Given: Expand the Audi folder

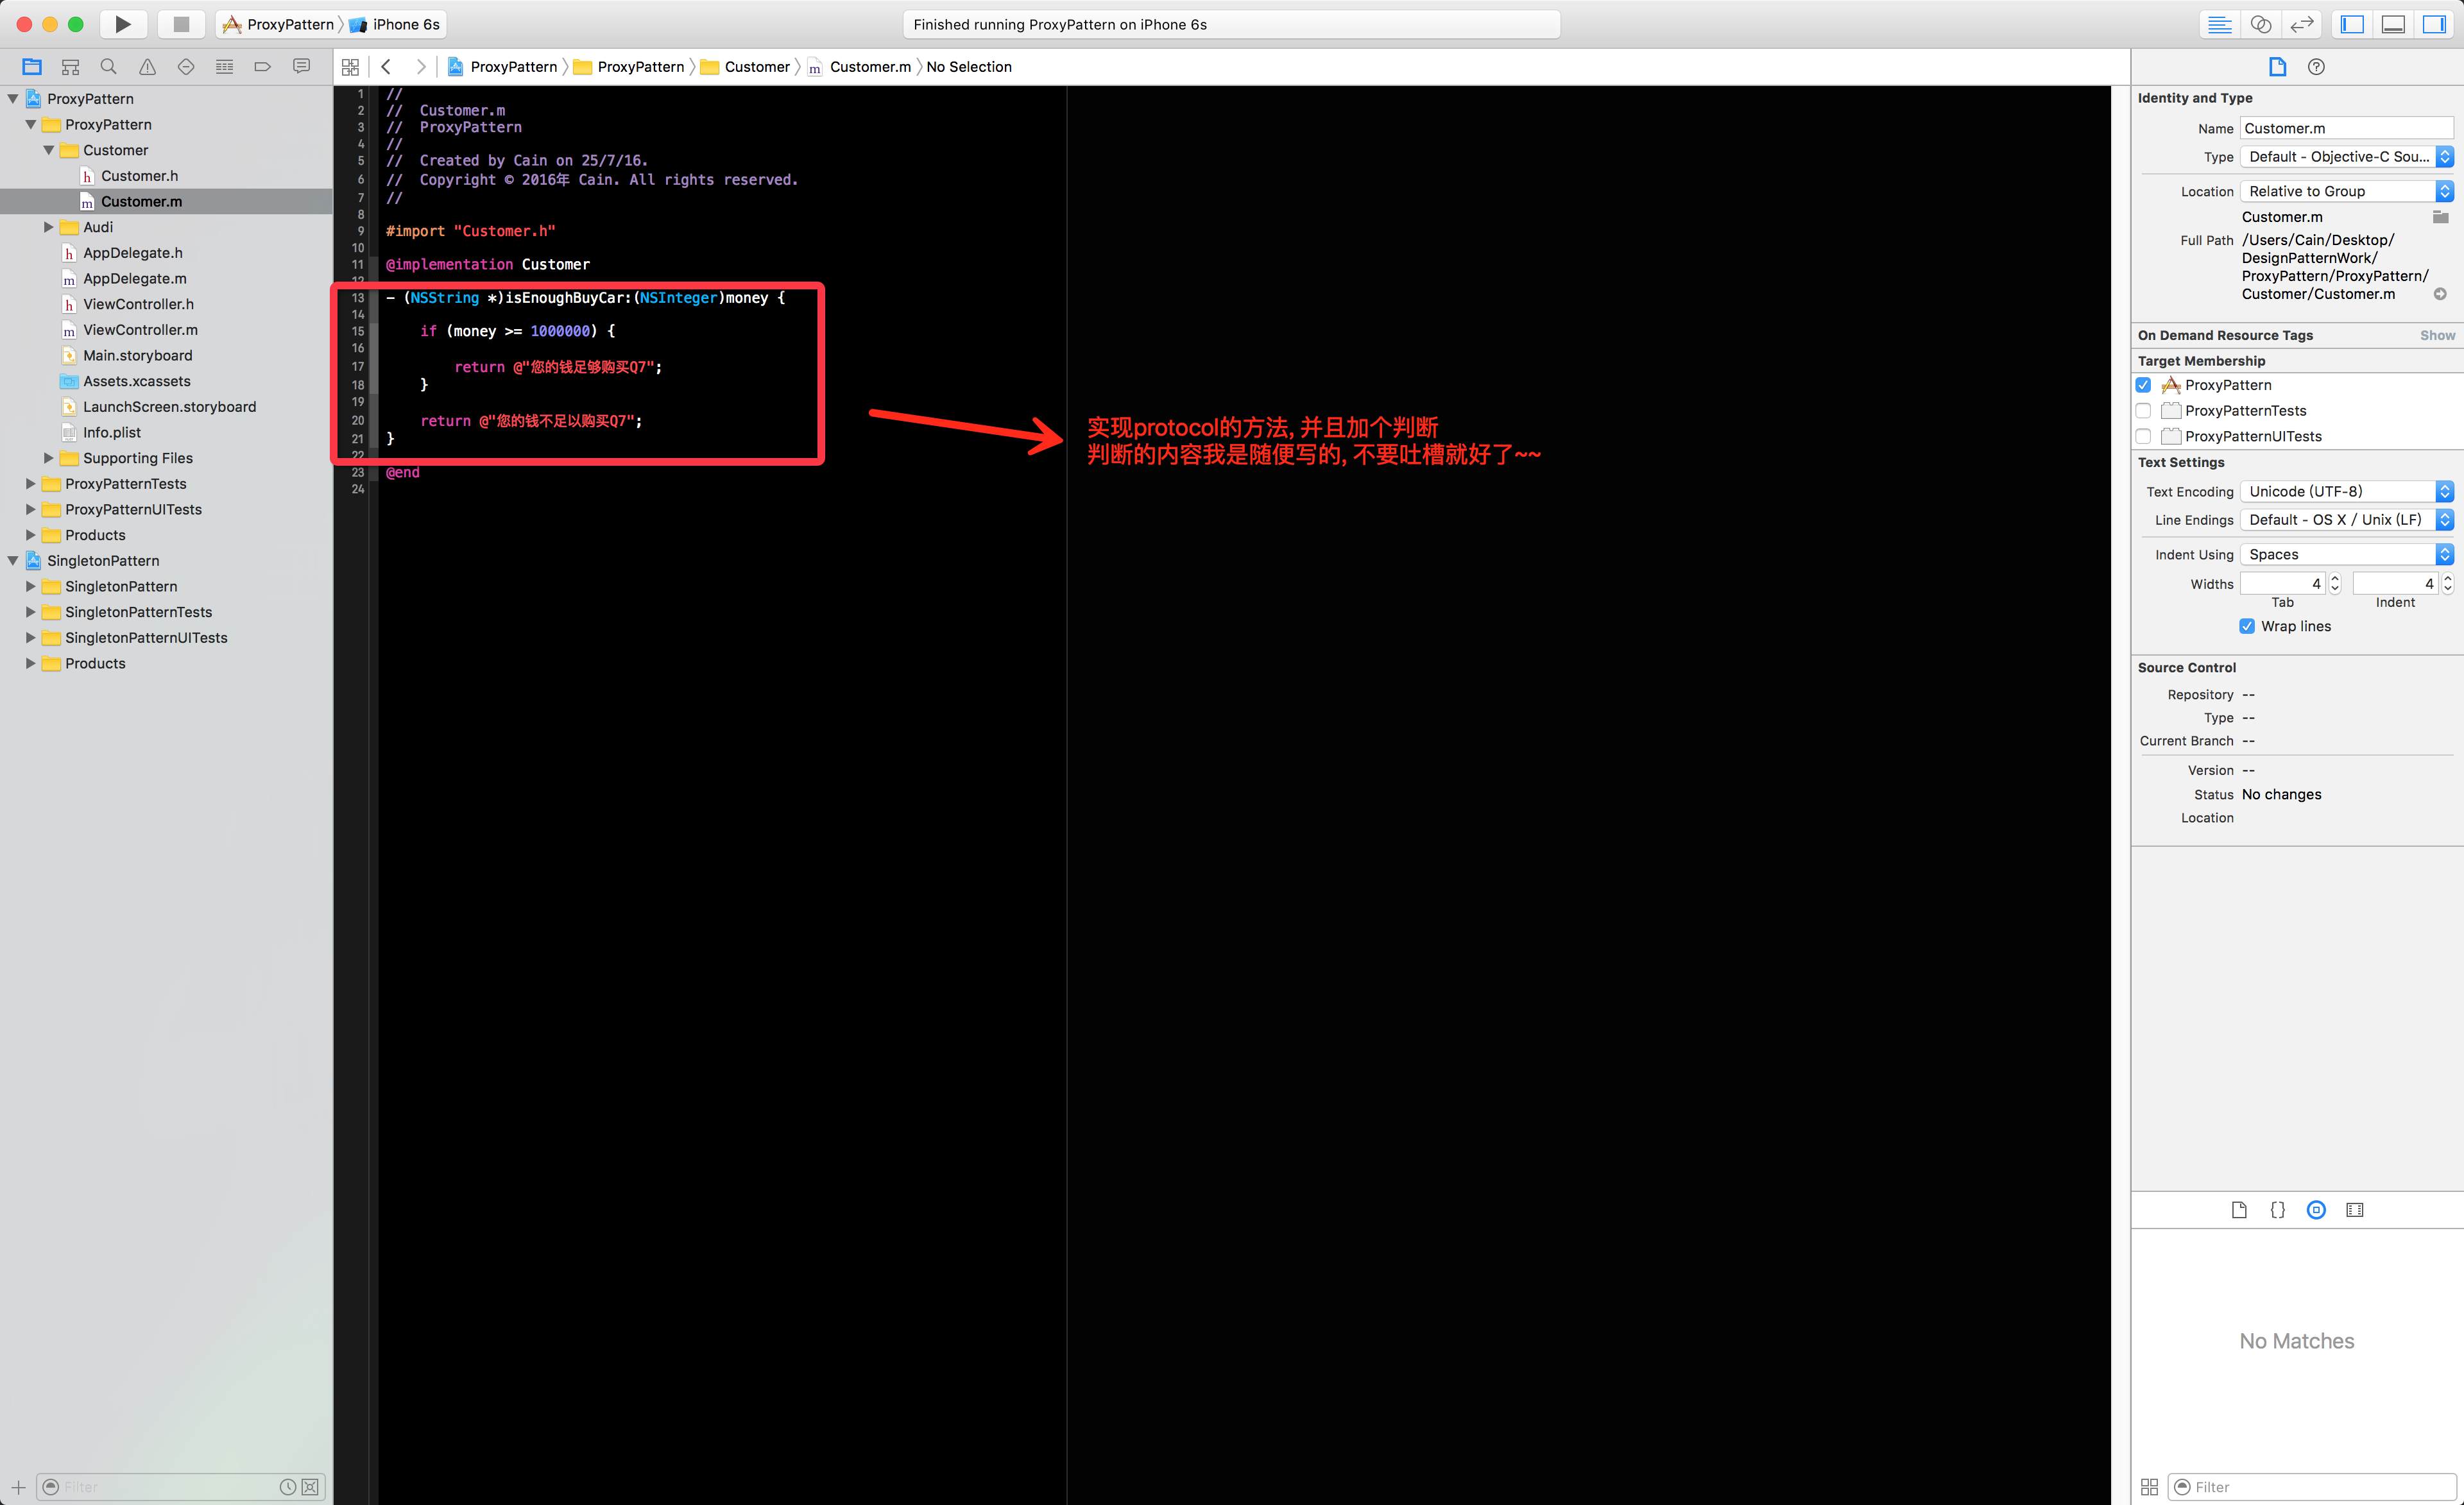Looking at the screenshot, I should pyautogui.click(x=48, y=227).
